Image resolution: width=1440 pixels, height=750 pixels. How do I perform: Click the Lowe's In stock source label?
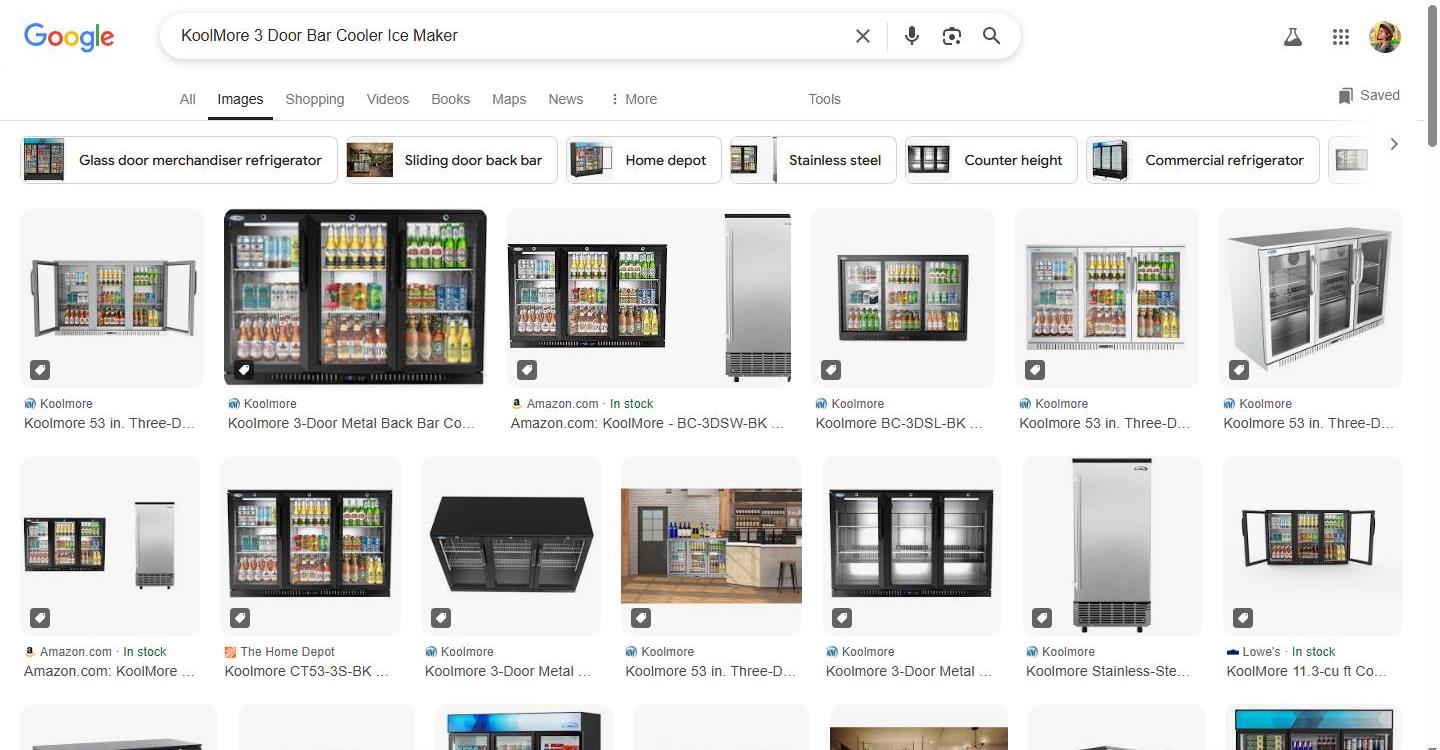coord(1281,652)
